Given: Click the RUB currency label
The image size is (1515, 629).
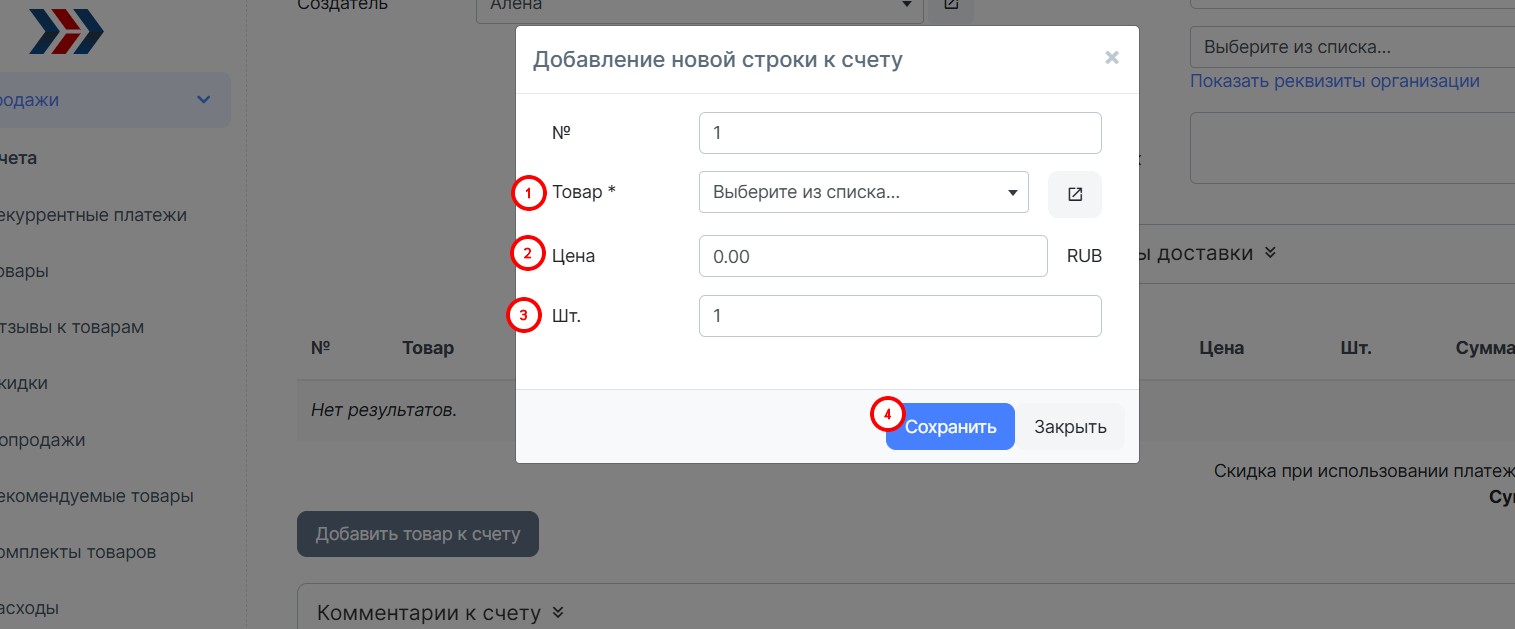Looking at the screenshot, I should tap(1084, 256).
